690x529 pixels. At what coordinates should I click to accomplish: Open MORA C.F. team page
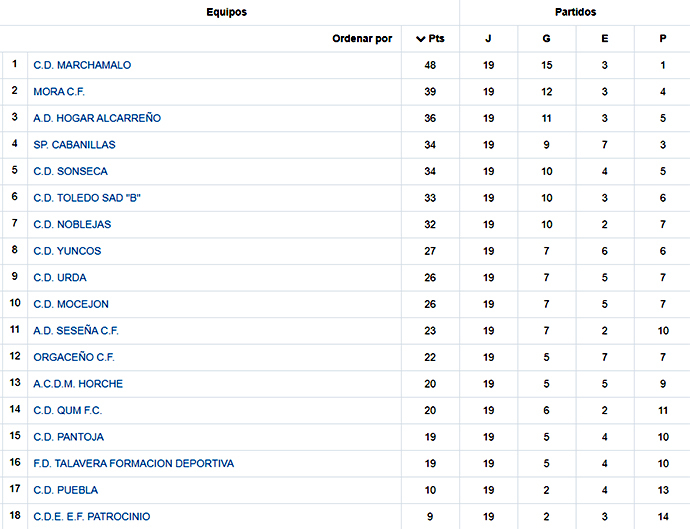coord(59,92)
